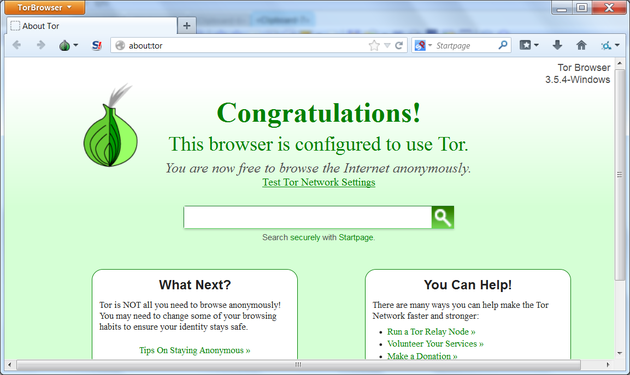
Task: Open a new tab with plus button
Action: (186, 26)
